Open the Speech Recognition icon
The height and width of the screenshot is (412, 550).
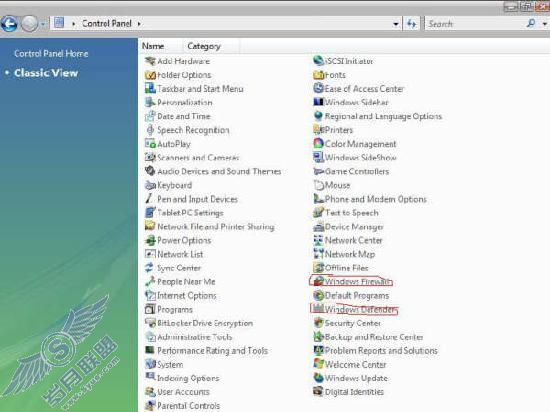click(x=150, y=130)
